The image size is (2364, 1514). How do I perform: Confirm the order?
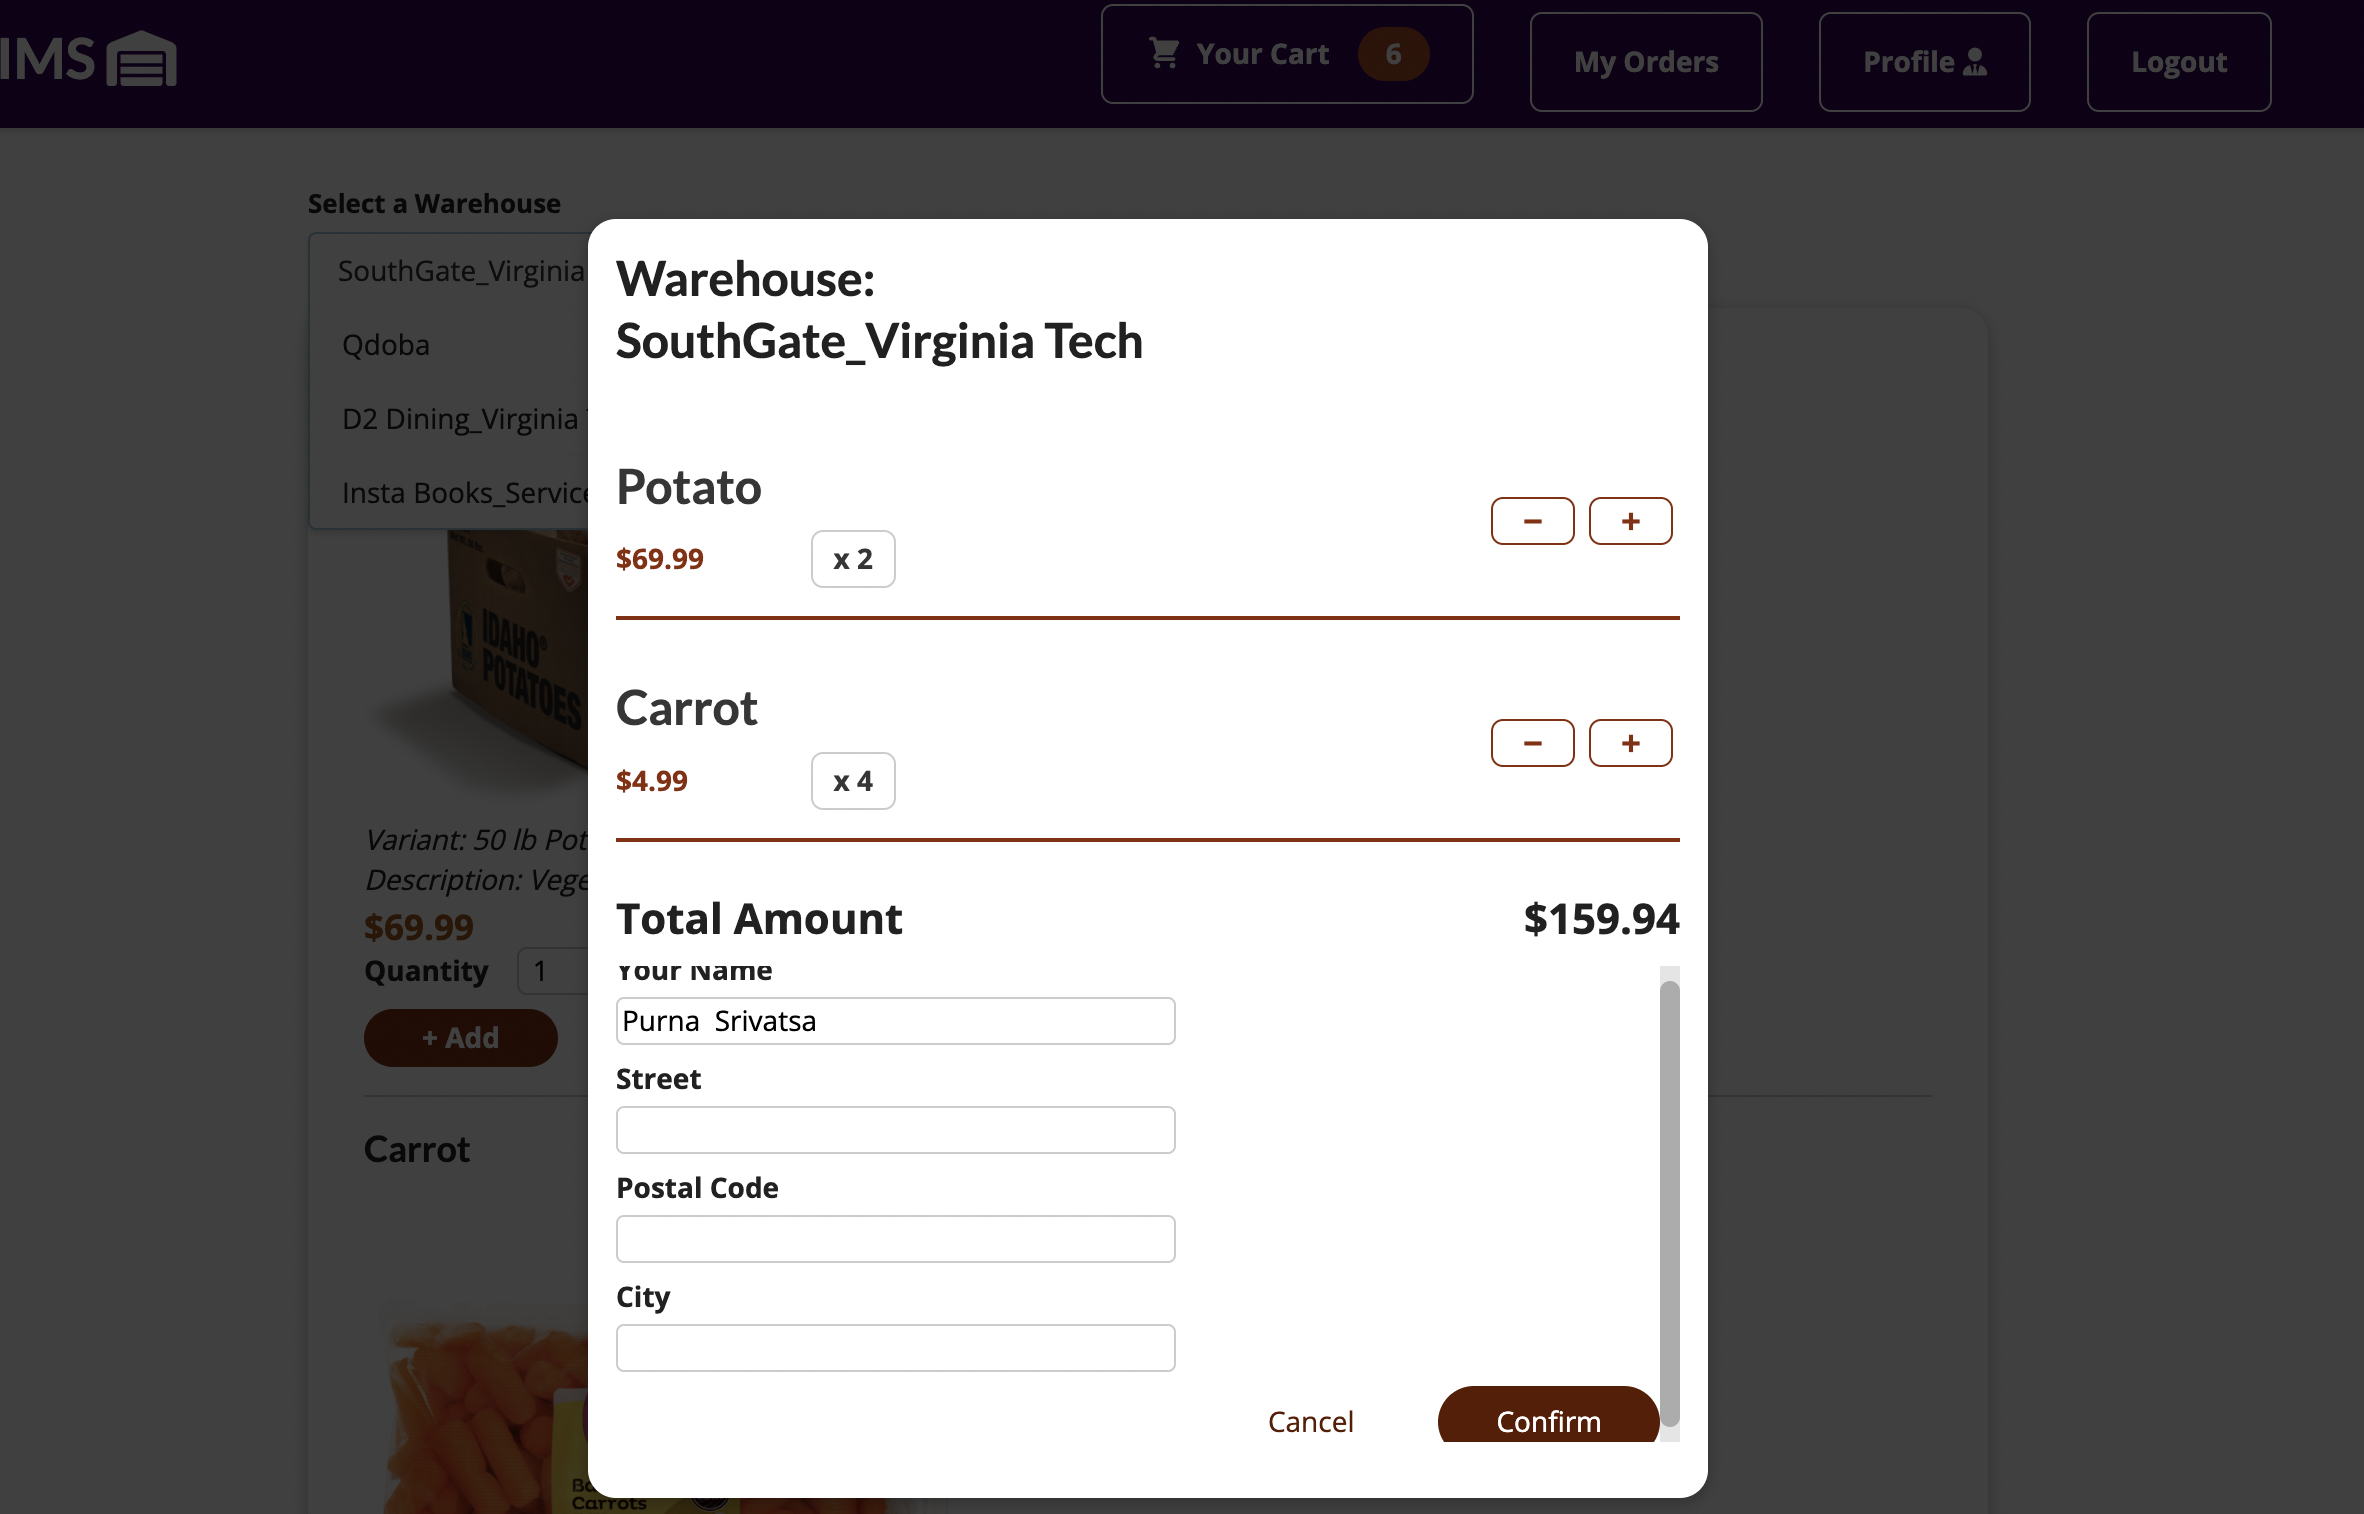pos(1548,1417)
